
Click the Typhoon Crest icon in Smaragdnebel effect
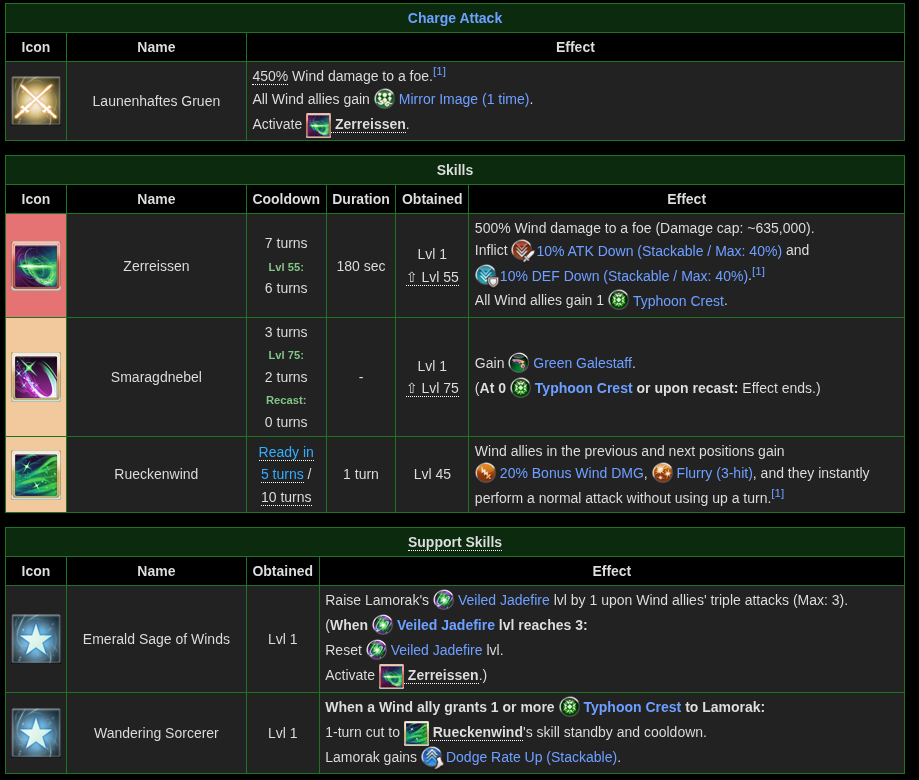[x=520, y=387]
